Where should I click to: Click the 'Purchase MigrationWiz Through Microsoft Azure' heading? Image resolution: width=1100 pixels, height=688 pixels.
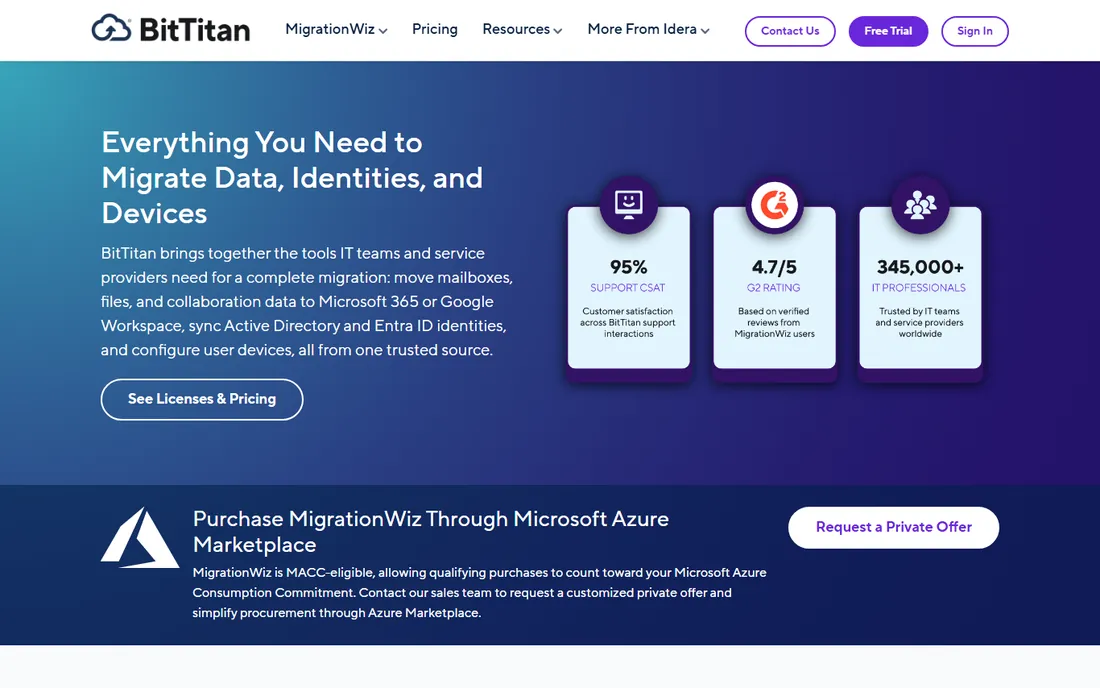pos(431,532)
